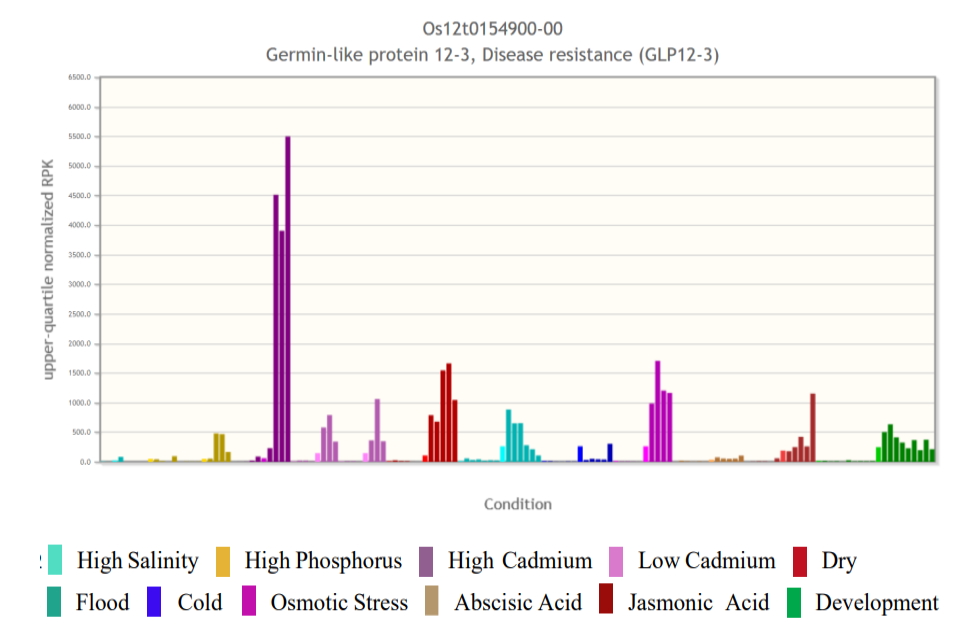
Task: Click the 4500.0 y-axis tick label
Action: (80, 196)
